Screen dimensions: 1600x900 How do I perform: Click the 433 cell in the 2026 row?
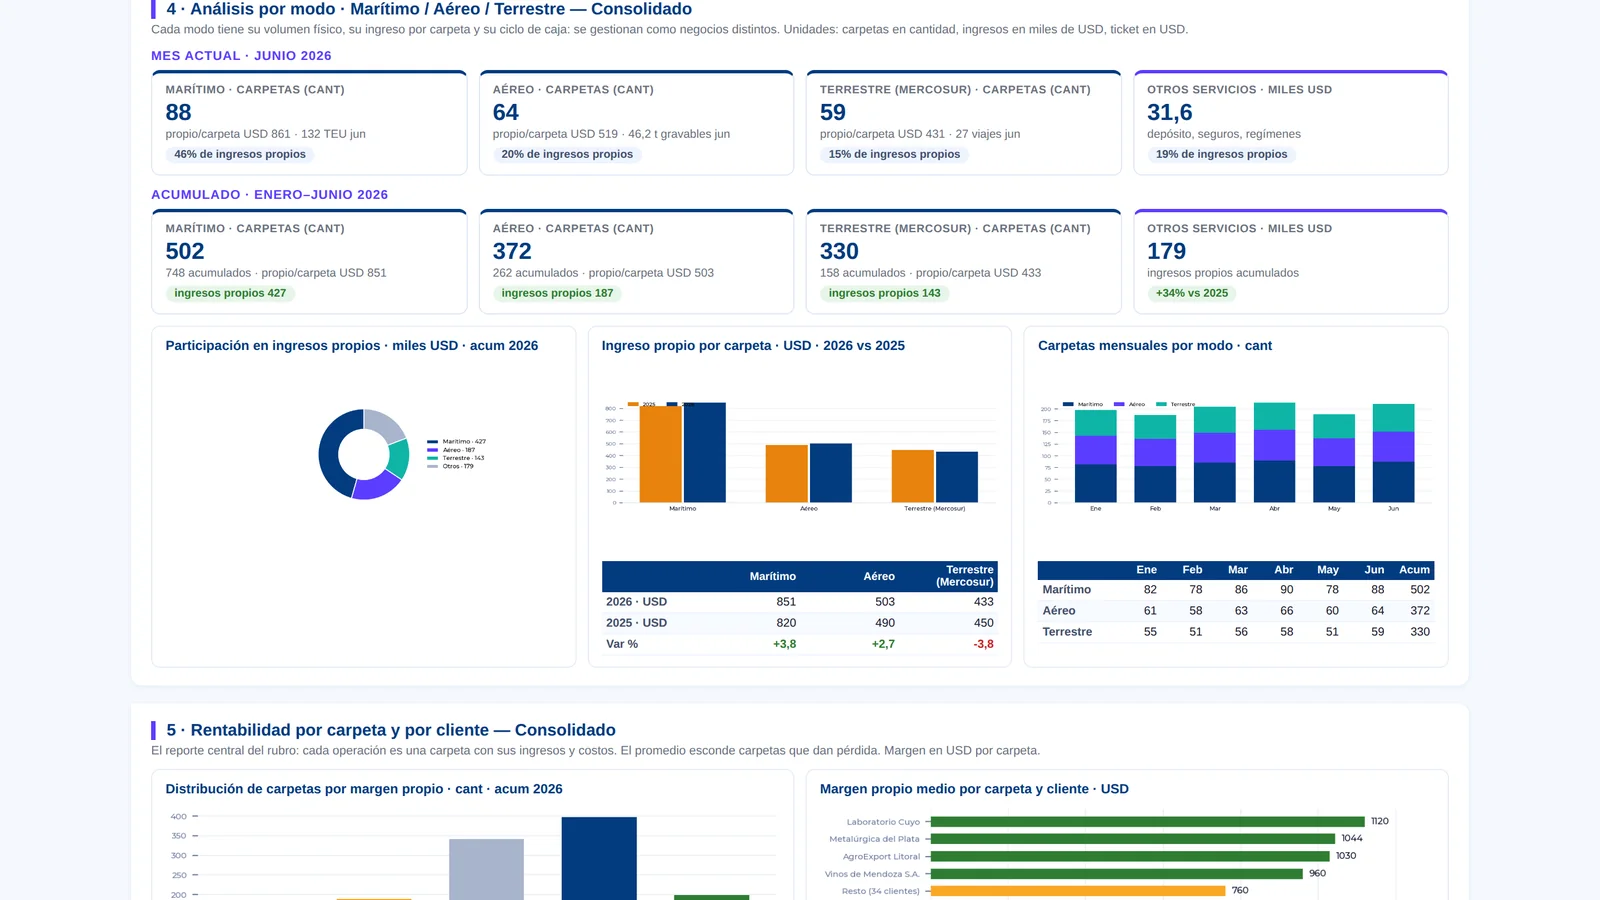click(984, 602)
